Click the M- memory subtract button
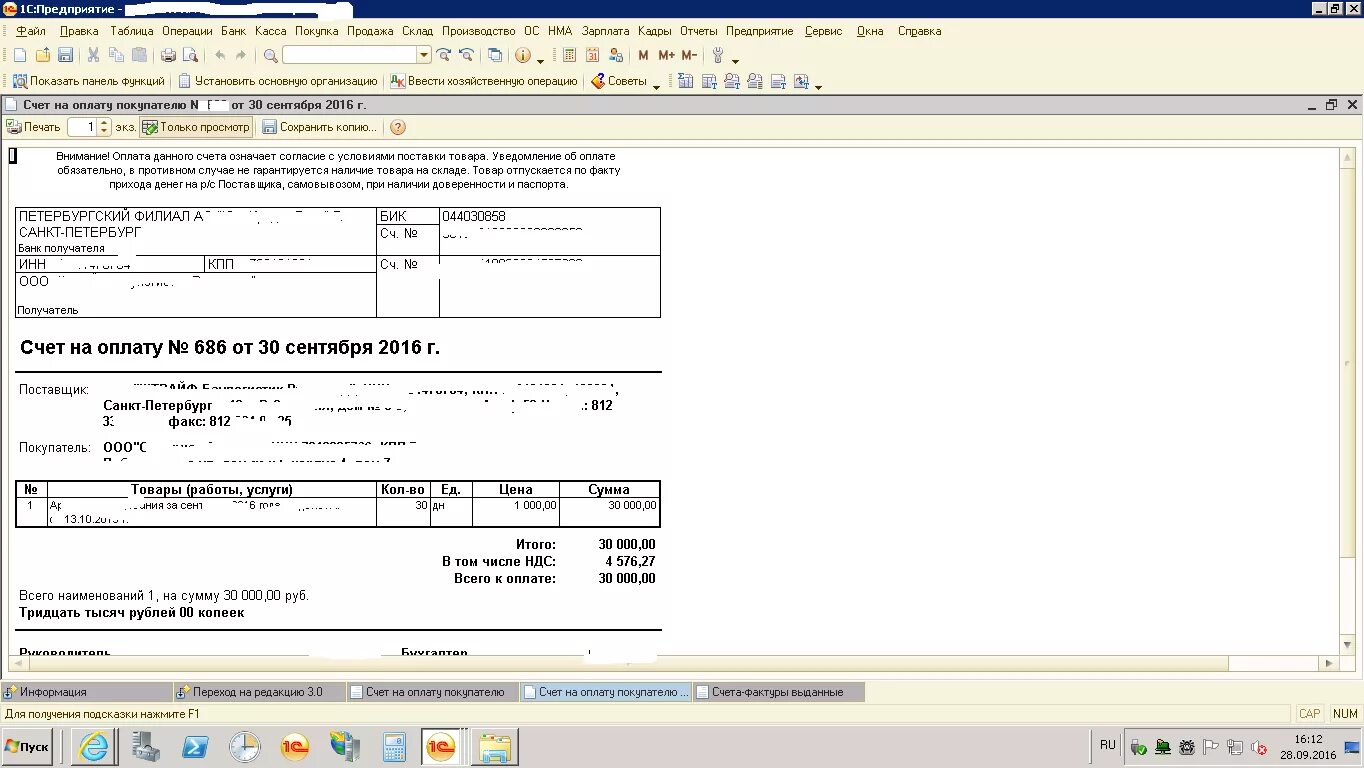 tap(689, 56)
